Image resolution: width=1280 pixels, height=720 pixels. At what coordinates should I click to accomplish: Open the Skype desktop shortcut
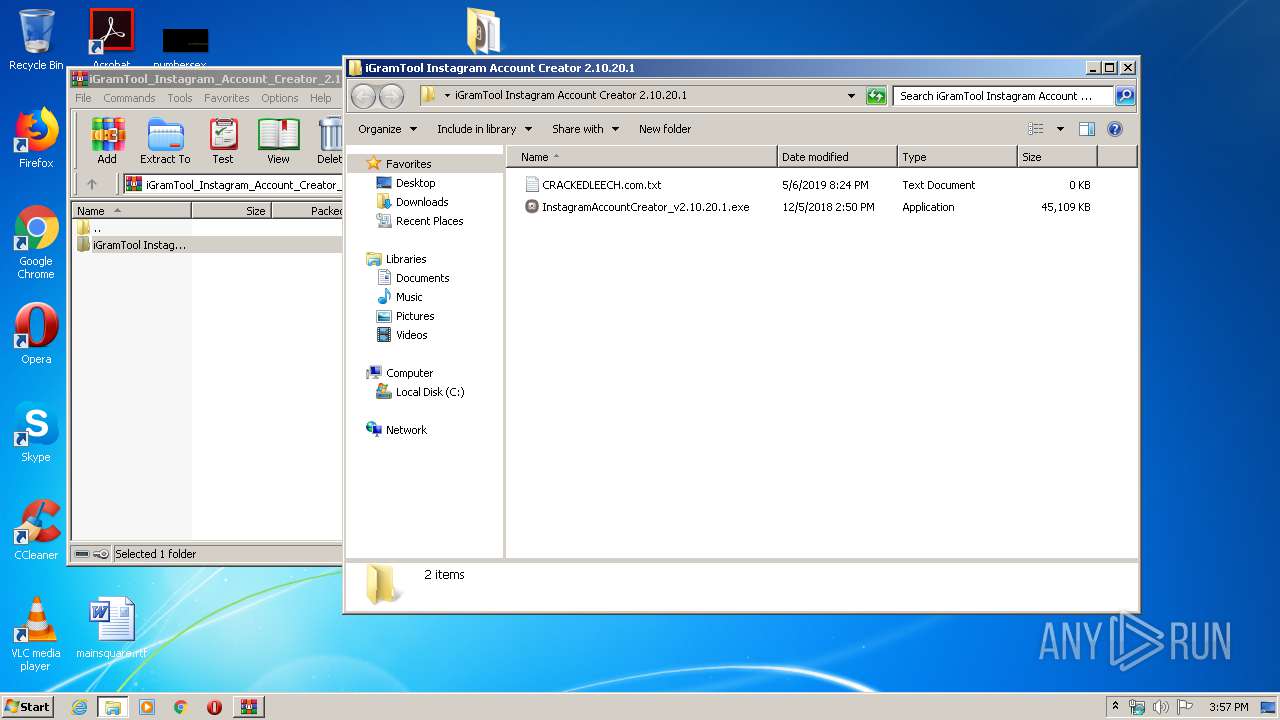(36, 432)
